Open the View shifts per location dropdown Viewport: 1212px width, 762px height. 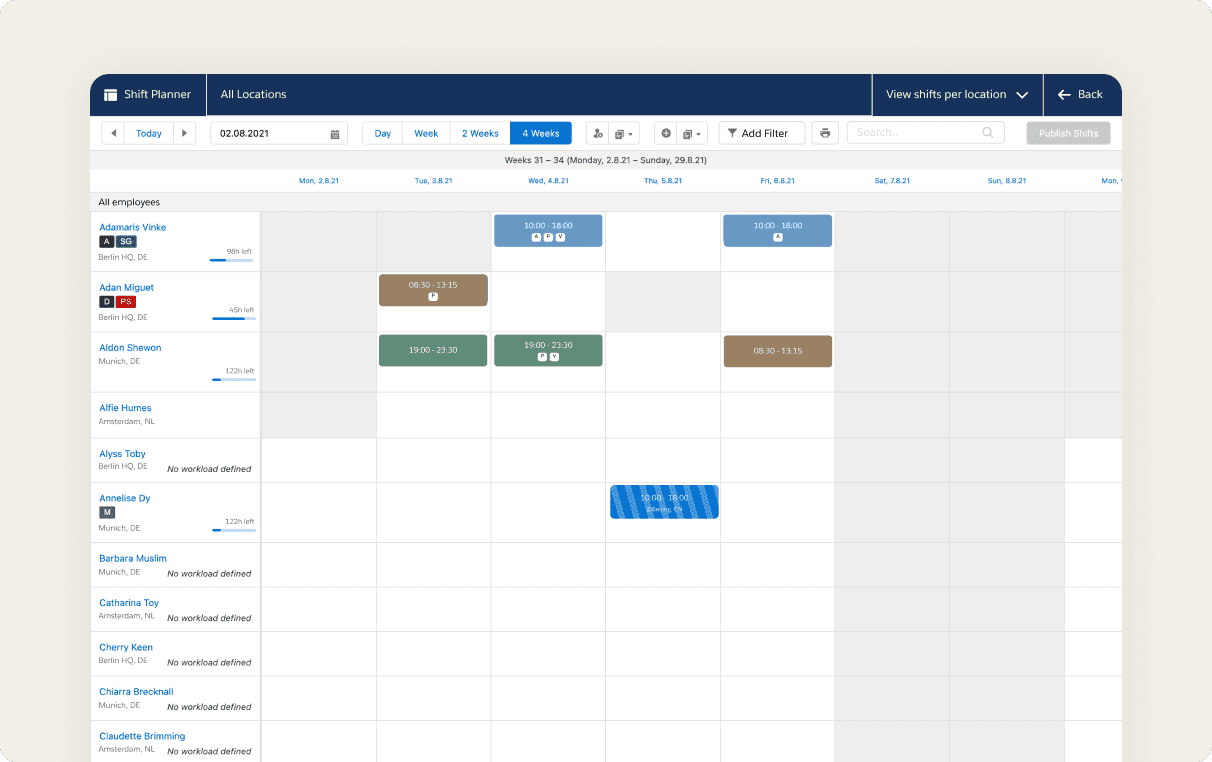[957, 94]
